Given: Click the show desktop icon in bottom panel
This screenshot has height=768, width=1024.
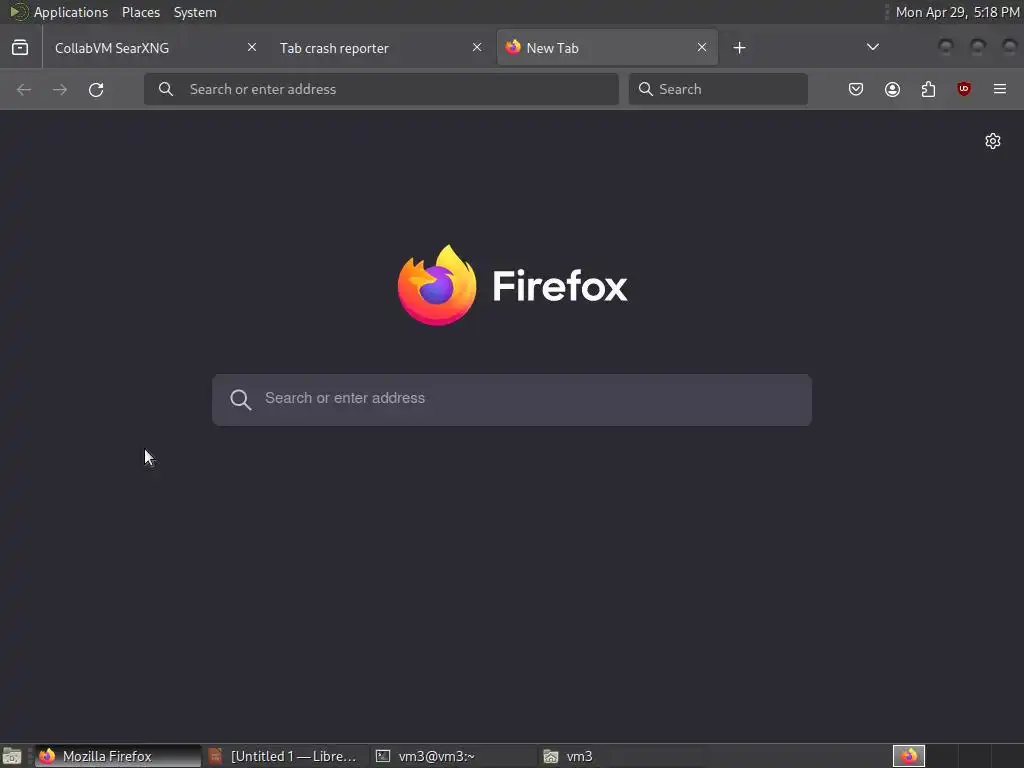Looking at the screenshot, I should [x=12, y=756].
